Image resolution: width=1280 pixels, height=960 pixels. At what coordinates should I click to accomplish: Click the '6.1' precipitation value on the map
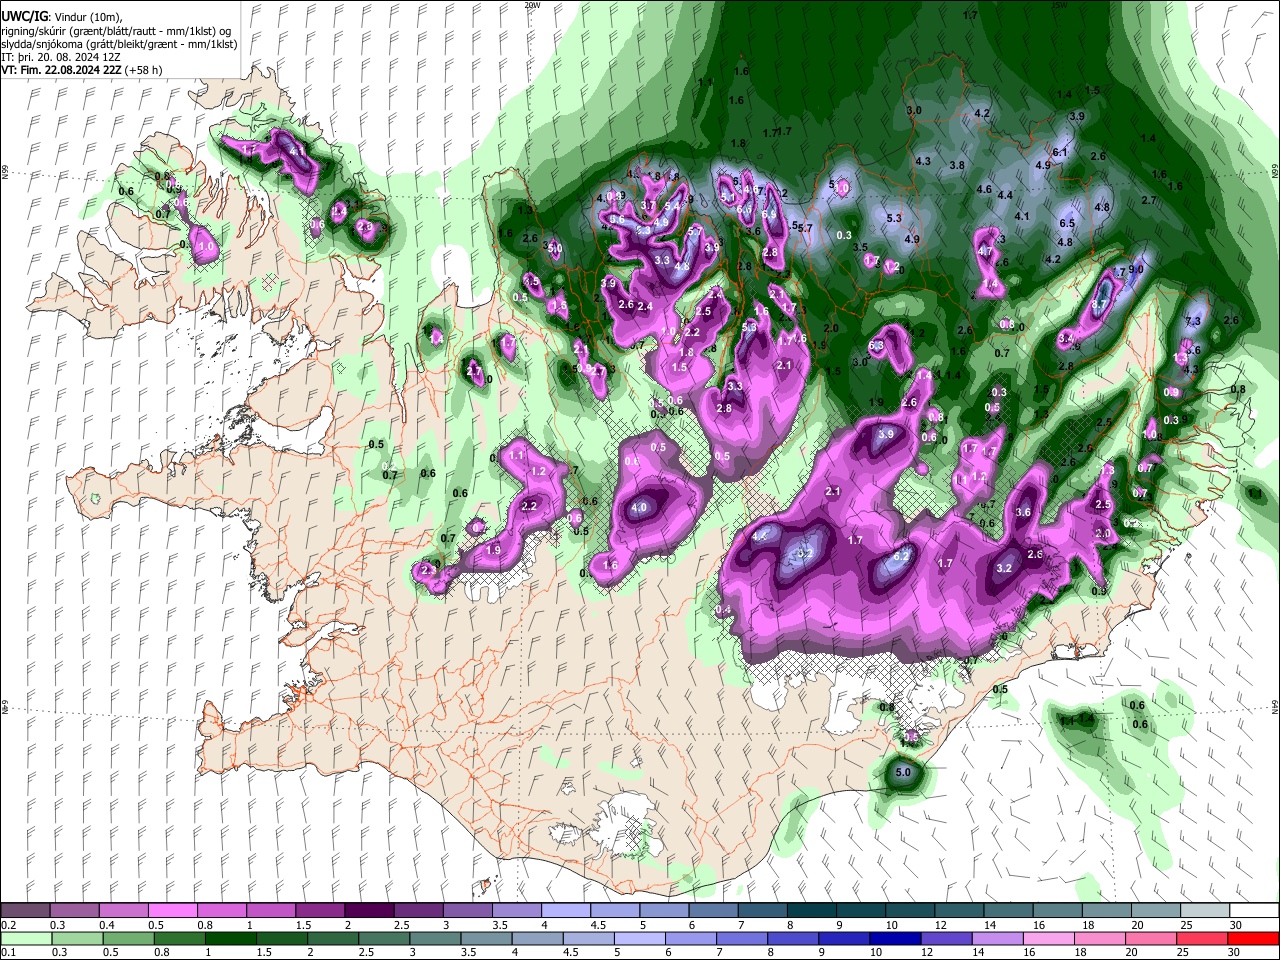click(1061, 152)
